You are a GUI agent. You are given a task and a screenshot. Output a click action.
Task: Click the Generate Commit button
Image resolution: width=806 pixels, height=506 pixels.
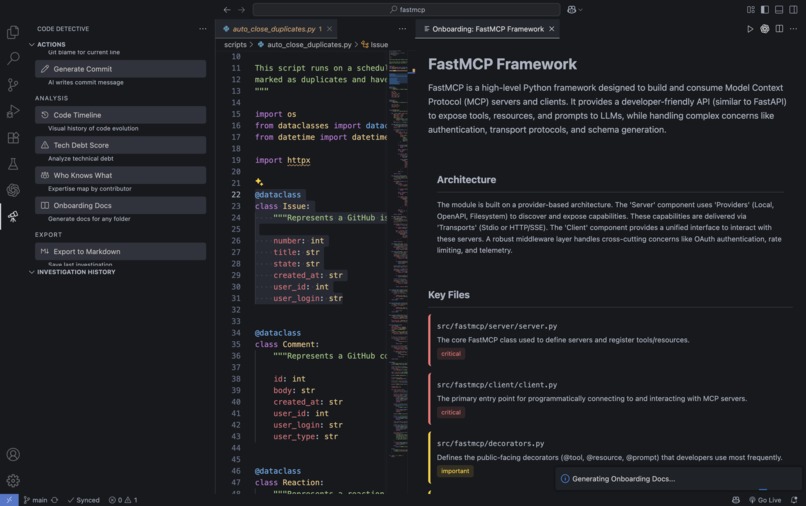(x=120, y=69)
